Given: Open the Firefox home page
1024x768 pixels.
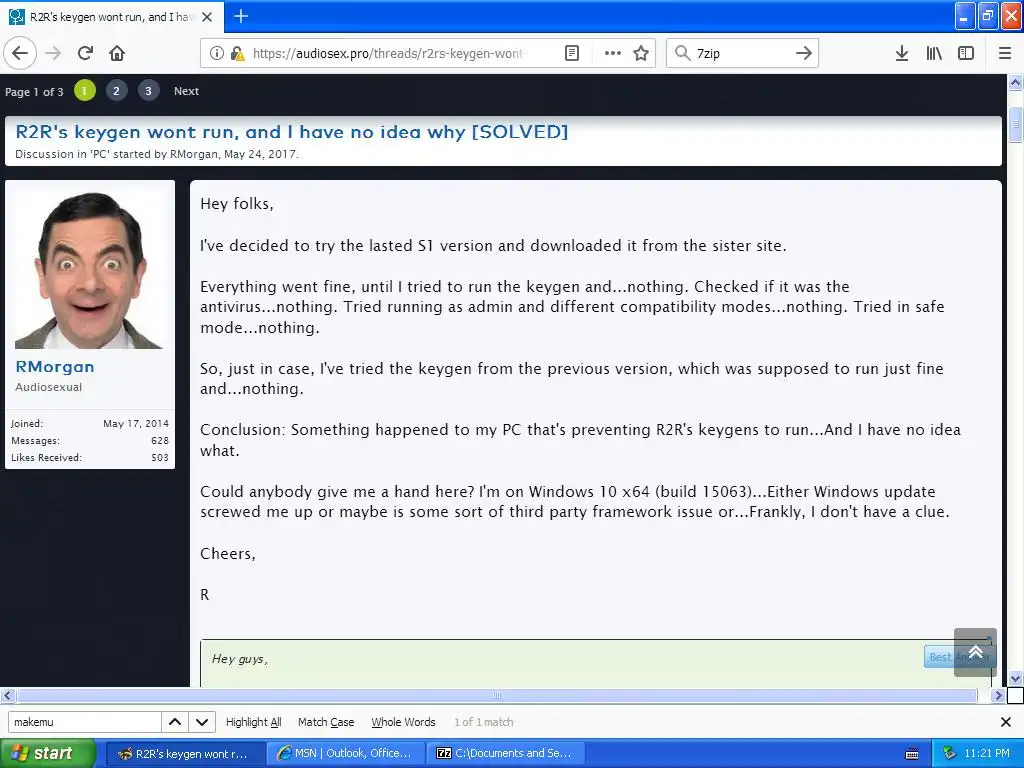Looking at the screenshot, I should [117, 53].
